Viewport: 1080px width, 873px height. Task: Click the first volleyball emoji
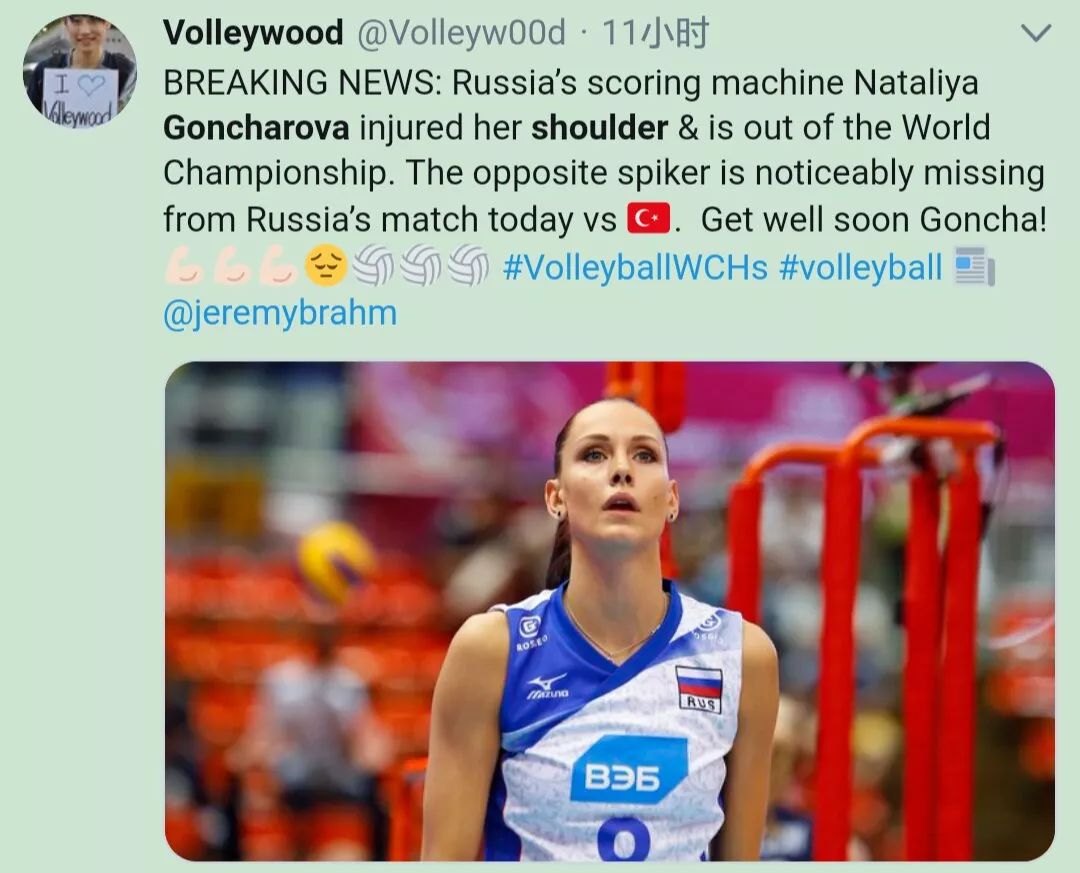[x=373, y=265]
